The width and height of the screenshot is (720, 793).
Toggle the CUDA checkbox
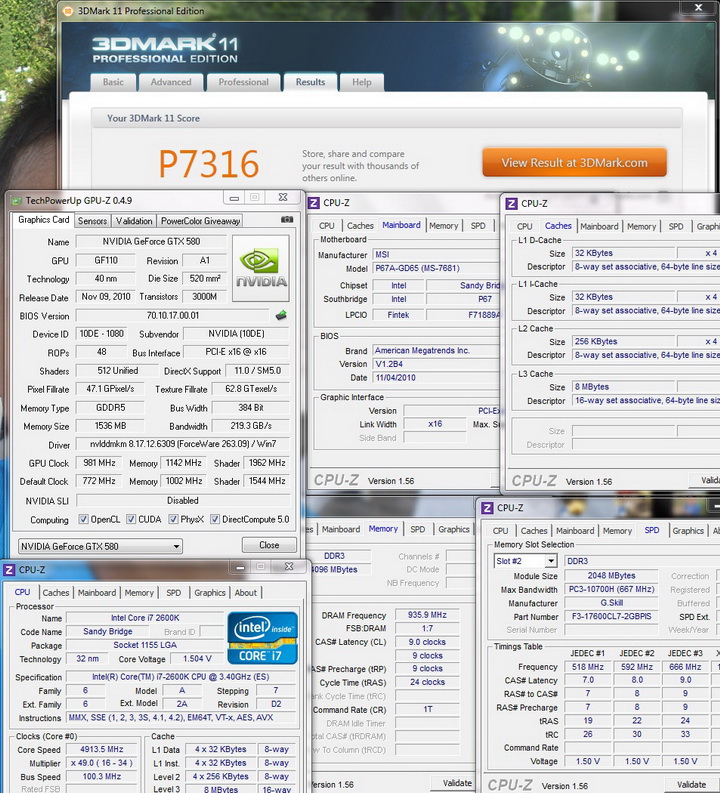[x=131, y=519]
